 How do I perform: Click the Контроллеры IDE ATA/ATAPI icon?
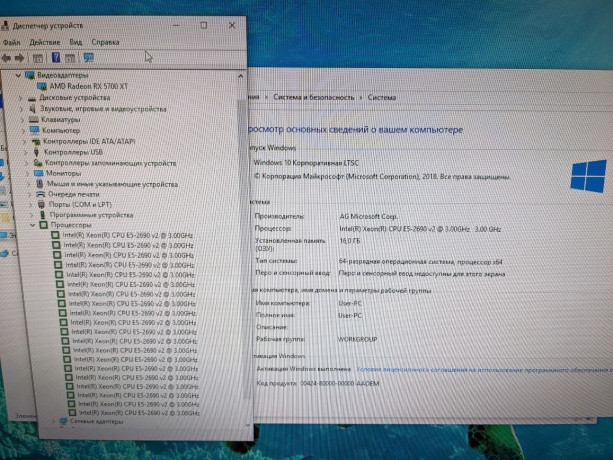point(36,141)
